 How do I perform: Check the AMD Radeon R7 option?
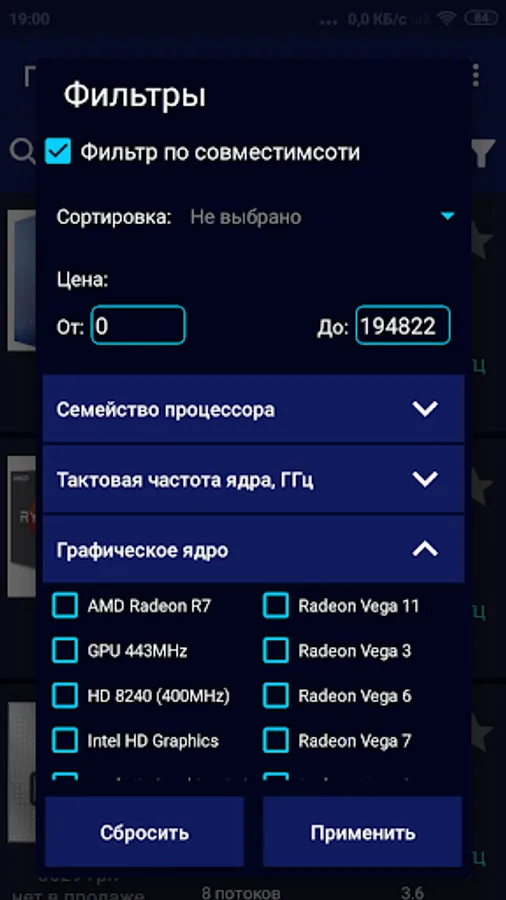pyautogui.click(x=65, y=606)
